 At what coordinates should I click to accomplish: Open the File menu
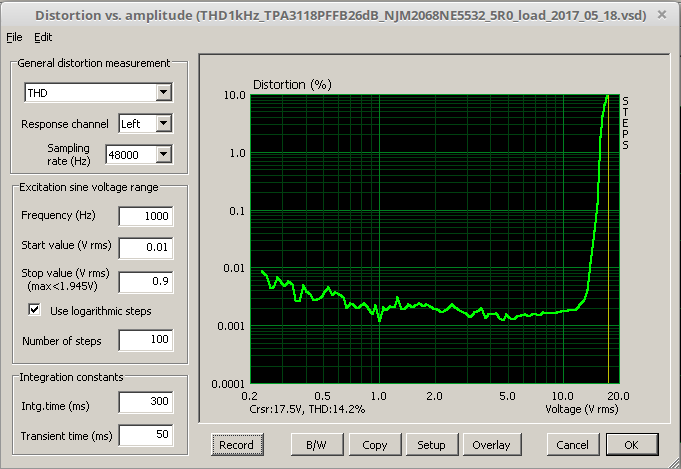(14, 37)
